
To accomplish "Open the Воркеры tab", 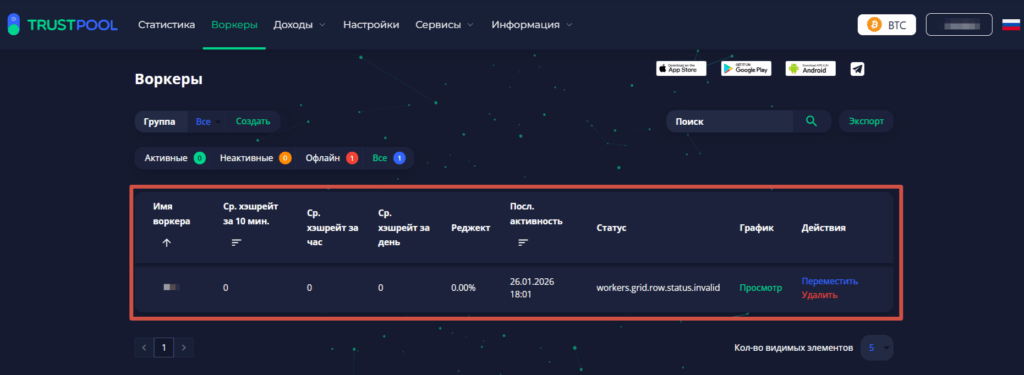I will (x=234, y=25).
